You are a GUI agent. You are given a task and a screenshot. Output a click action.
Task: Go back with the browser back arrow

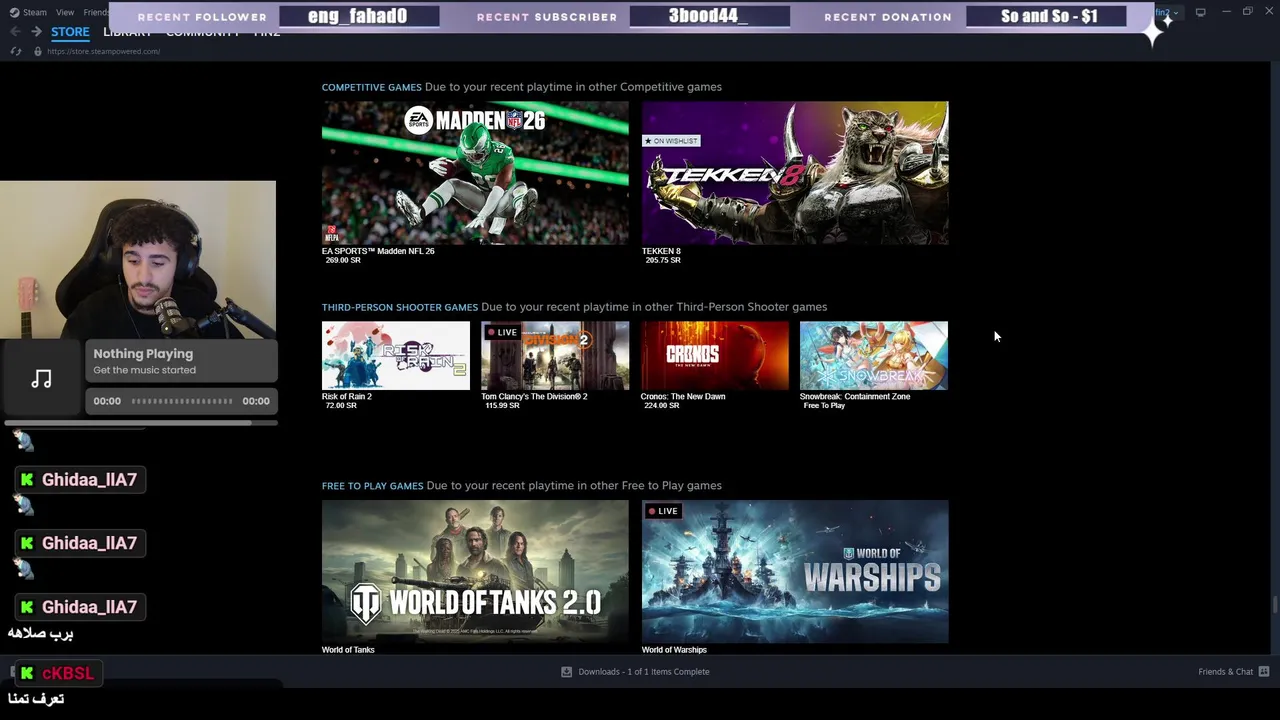click(x=15, y=32)
